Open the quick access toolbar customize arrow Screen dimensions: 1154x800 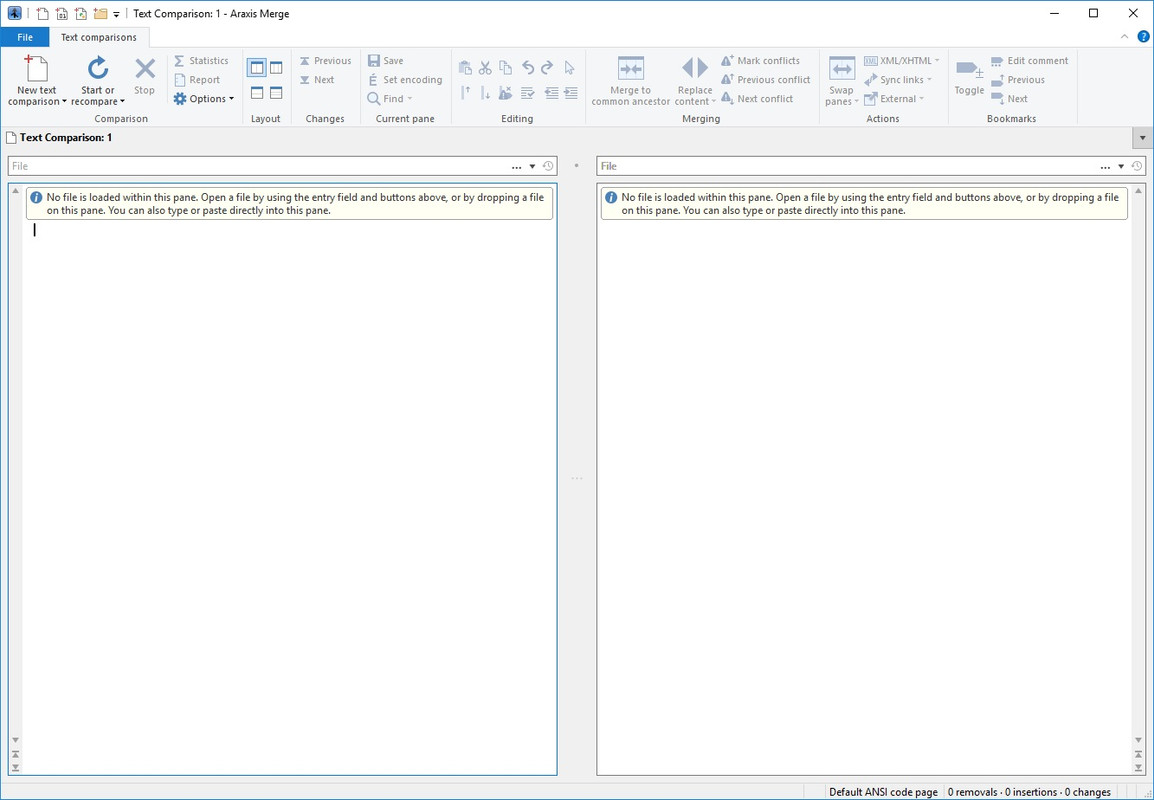(116, 14)
